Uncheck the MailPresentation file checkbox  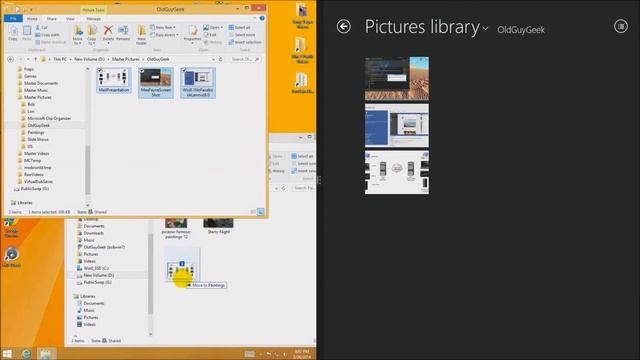point(100,71)
